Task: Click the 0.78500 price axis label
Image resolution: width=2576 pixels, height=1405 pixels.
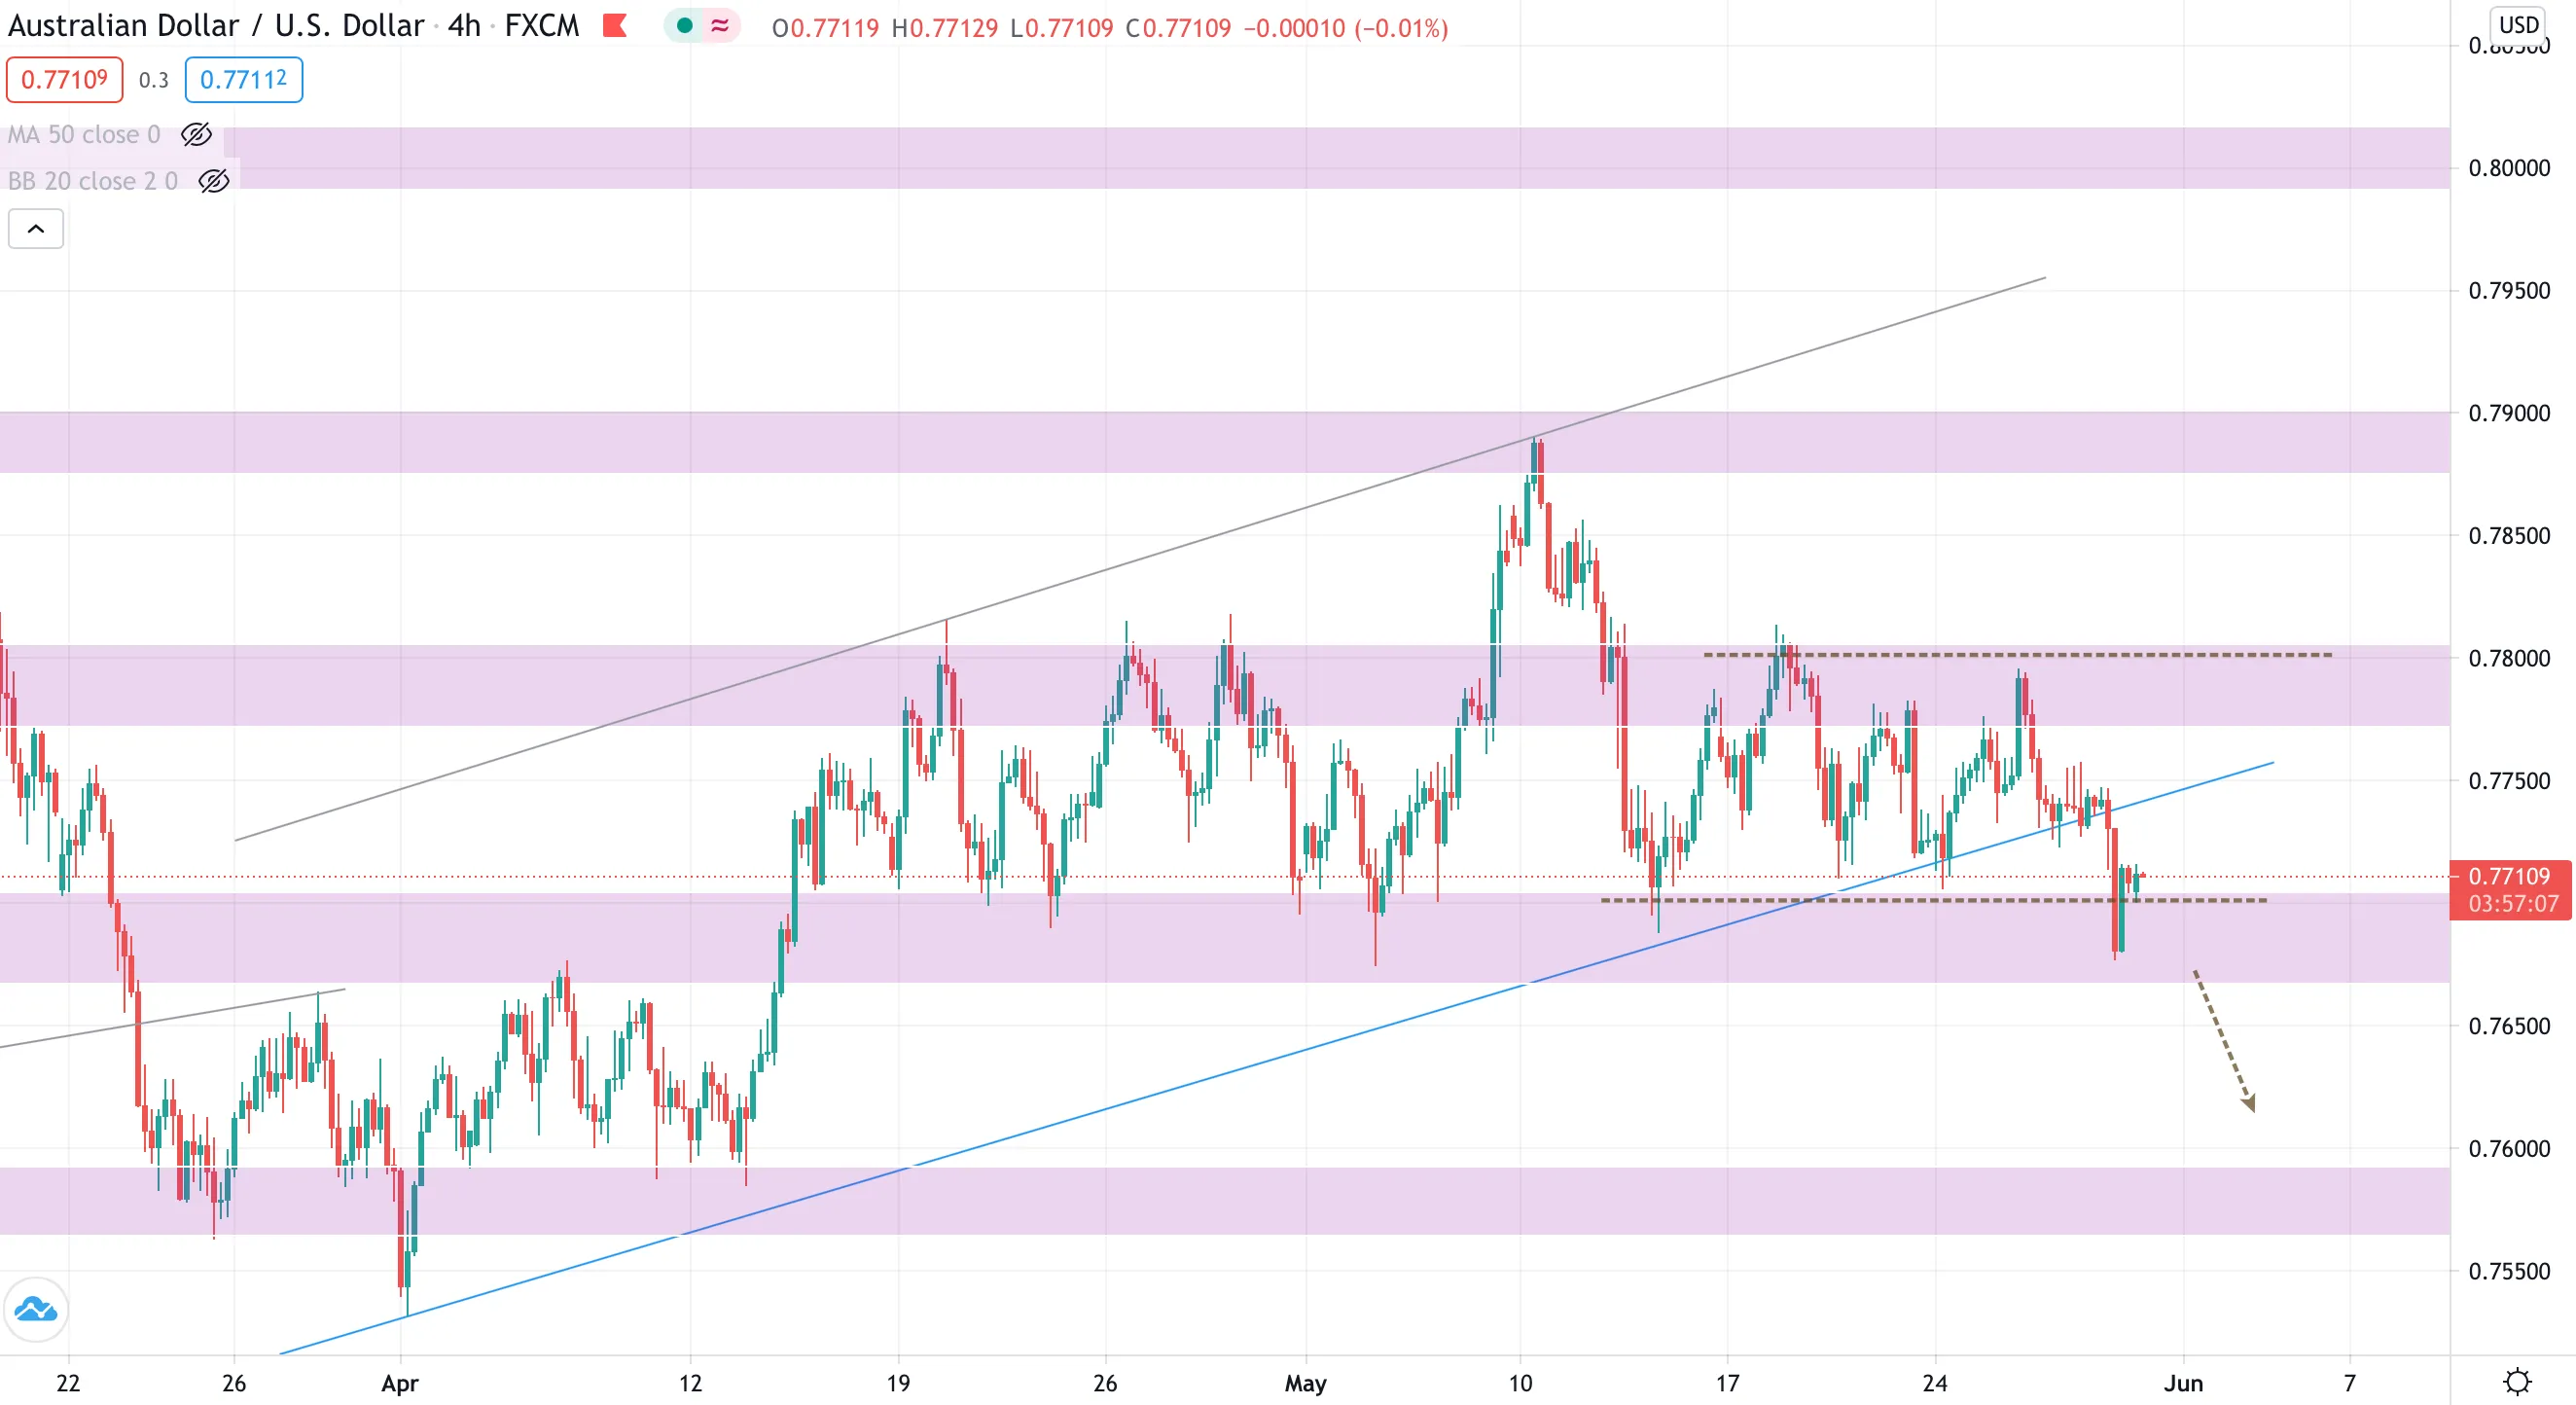Action: point(2509,536)
